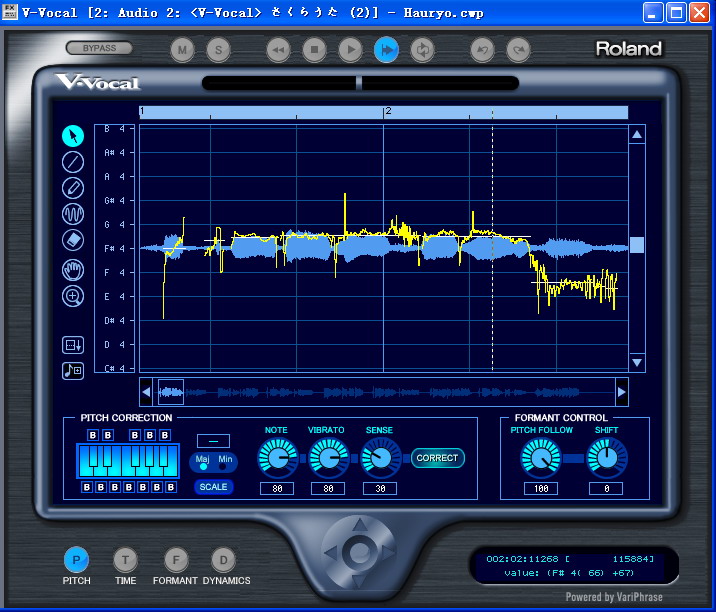Select the Arrow pointer tool
Image resolution: width=716 pixels, height=612 pixels.
coord(73,136)
